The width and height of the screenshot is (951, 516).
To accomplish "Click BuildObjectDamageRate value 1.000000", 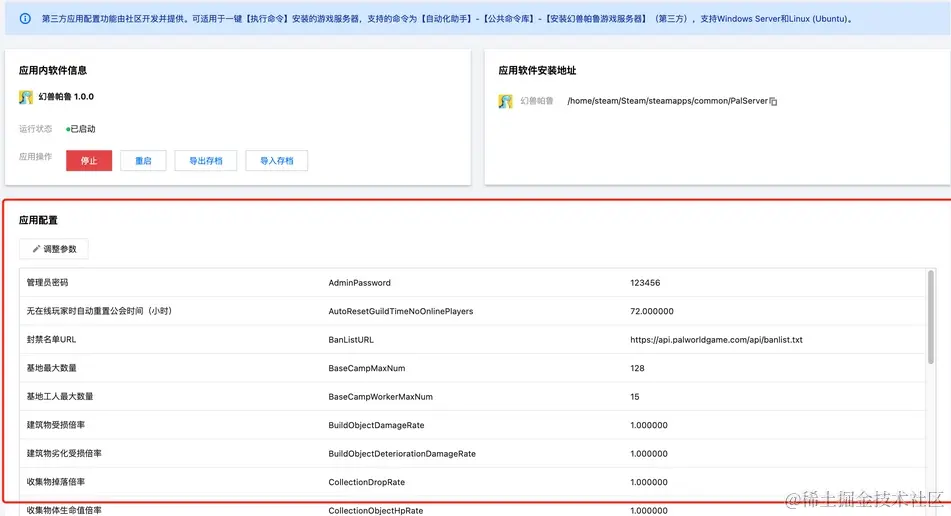I will coord(649,426).
